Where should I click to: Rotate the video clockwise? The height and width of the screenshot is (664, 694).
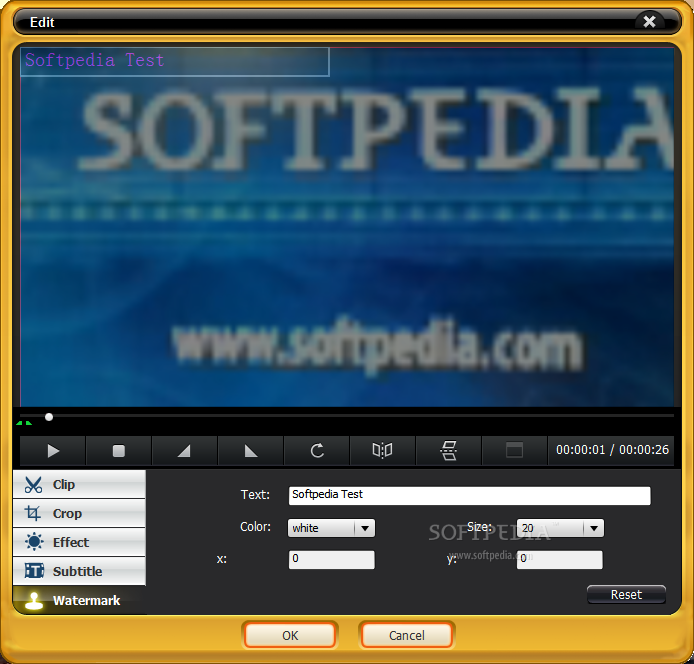[x=317, y=451]
